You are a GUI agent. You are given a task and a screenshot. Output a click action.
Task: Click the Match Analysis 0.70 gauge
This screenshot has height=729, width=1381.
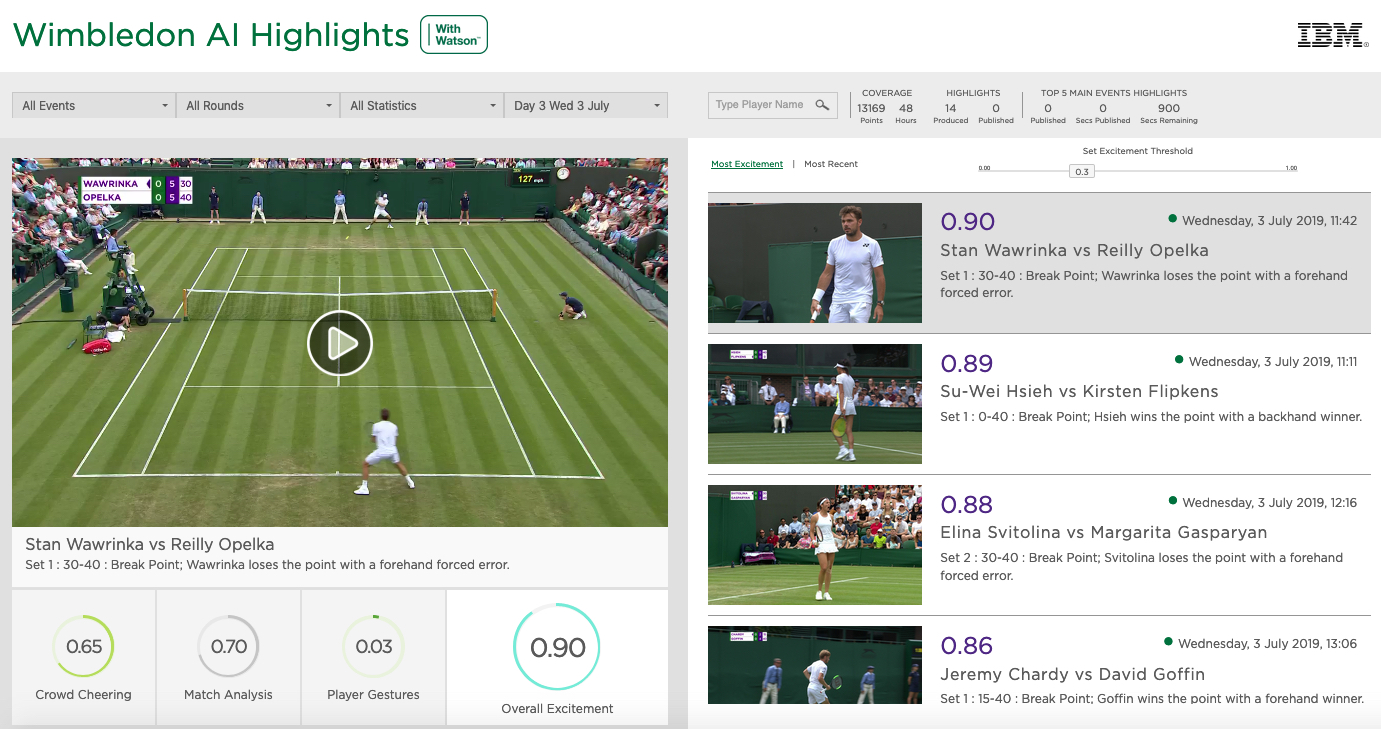[229, 647]
